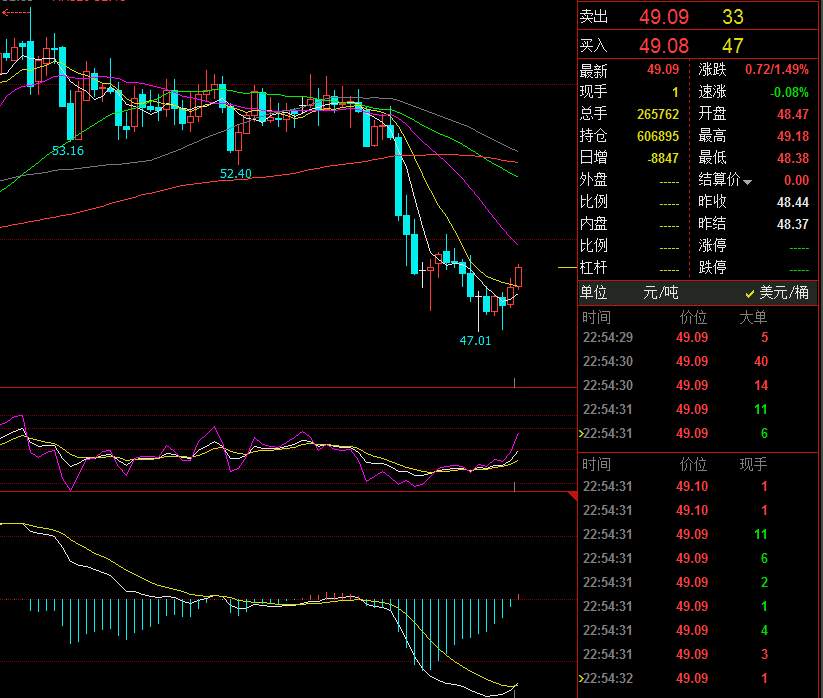Click the 涨停 label
Screen dimensions: 823x698
tap(712, 246)
